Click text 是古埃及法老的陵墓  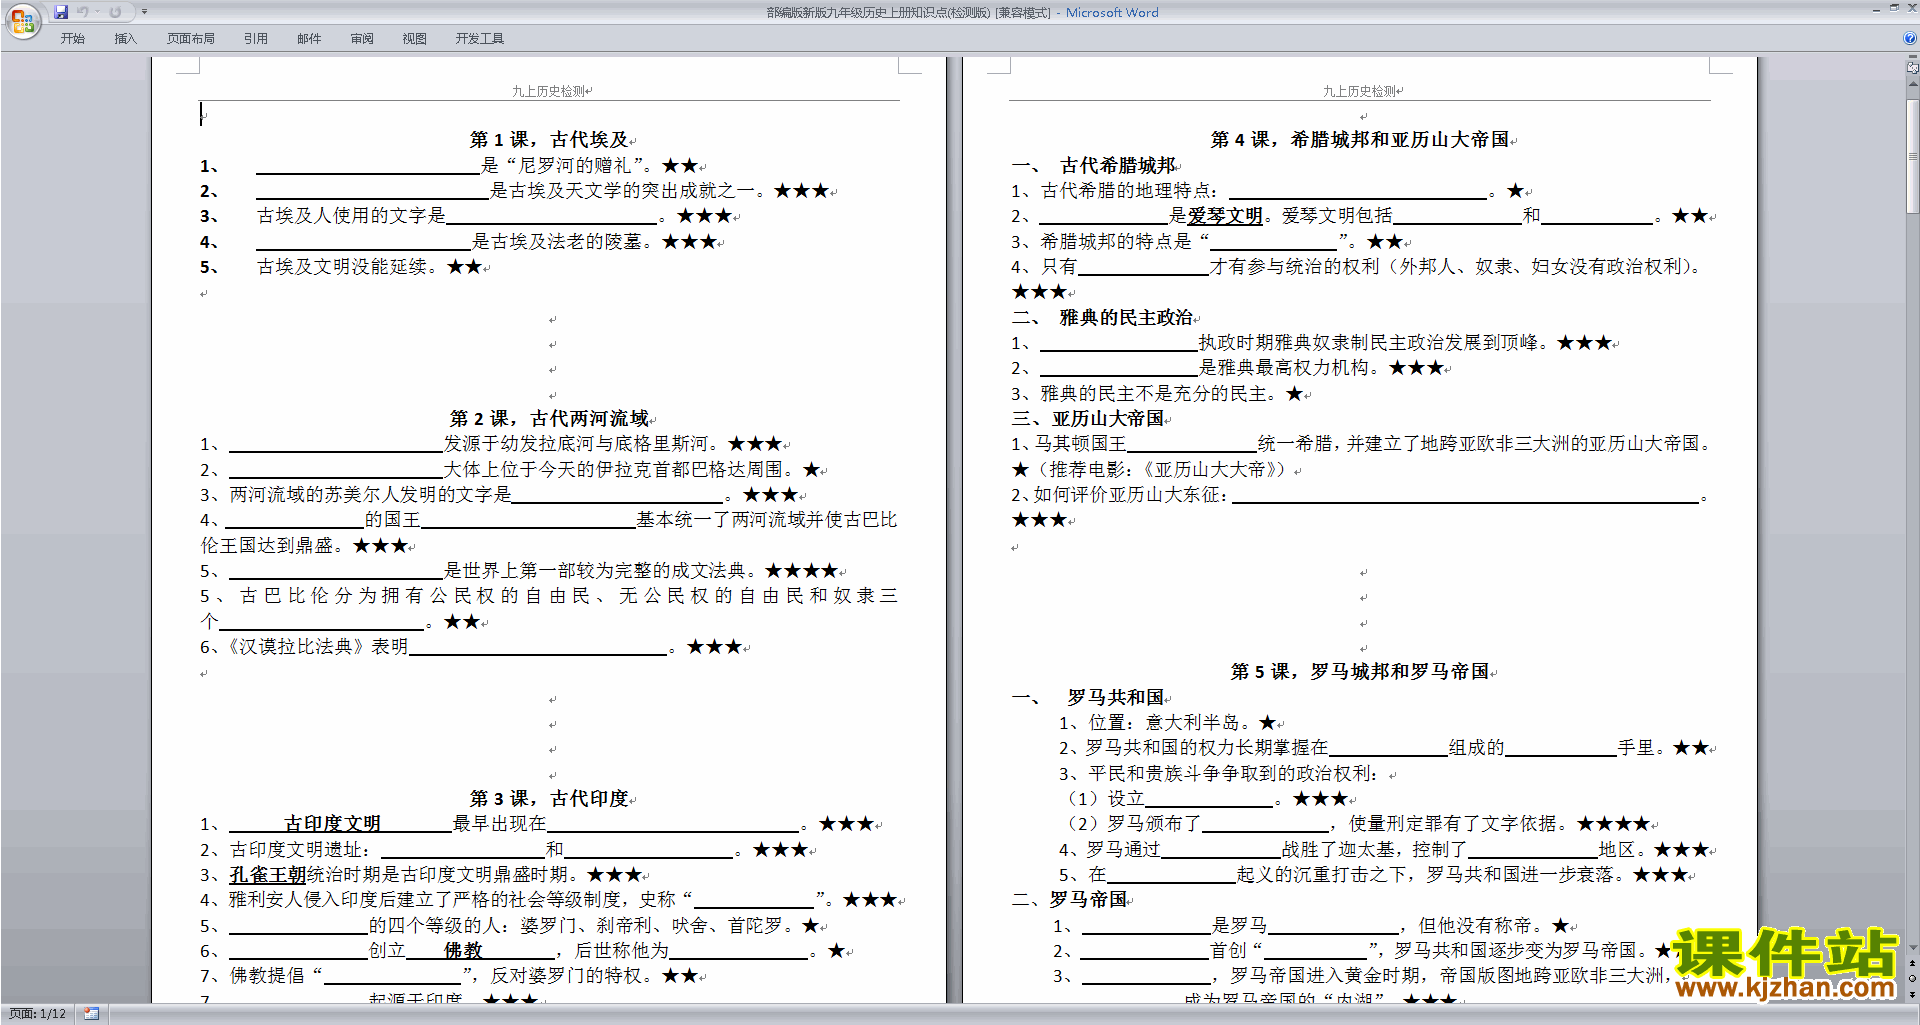563,241
